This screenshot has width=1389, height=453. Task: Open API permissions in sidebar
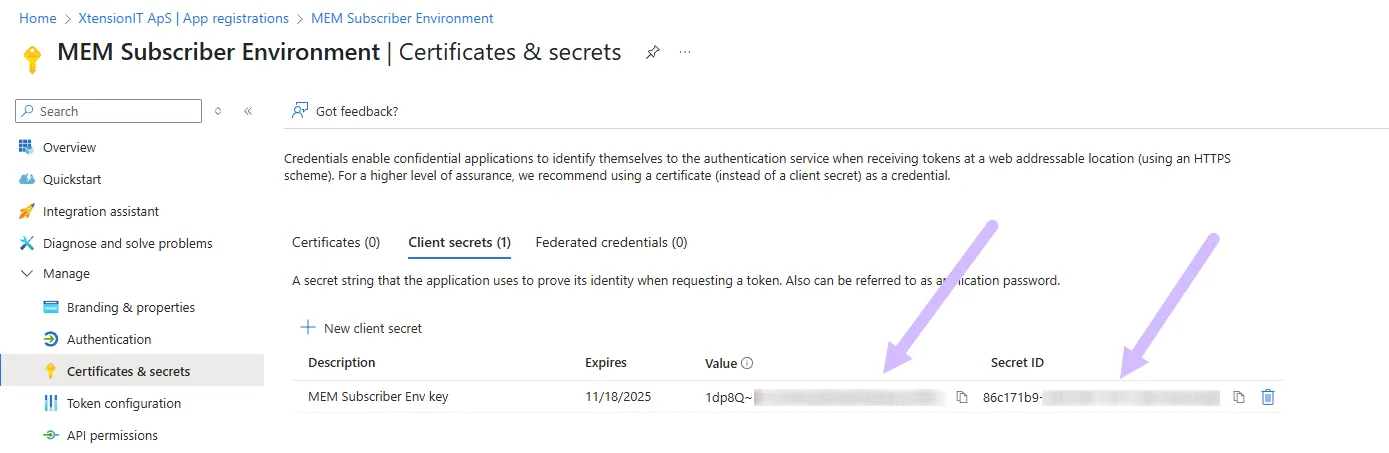[x=112, y=435]
